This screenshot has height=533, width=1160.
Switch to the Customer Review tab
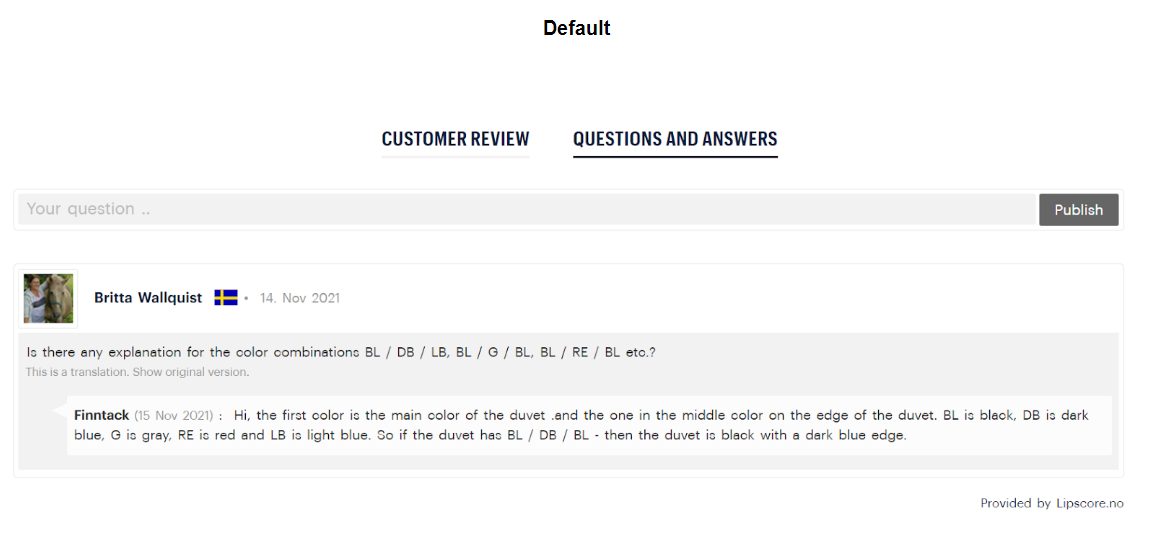[455, 139]
